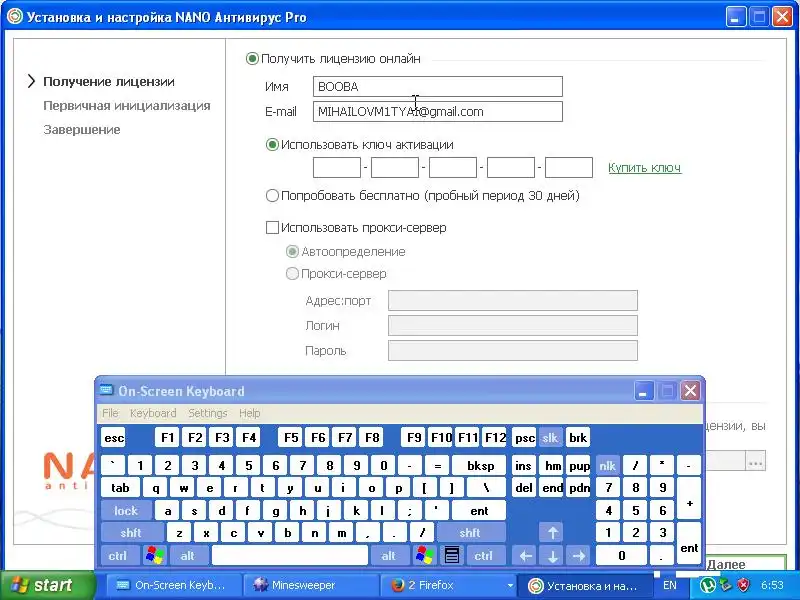Open Keyboard menu in On-Screen Keyboard
The height and width of the screenshot is (600, 800).
click(153, 413)
